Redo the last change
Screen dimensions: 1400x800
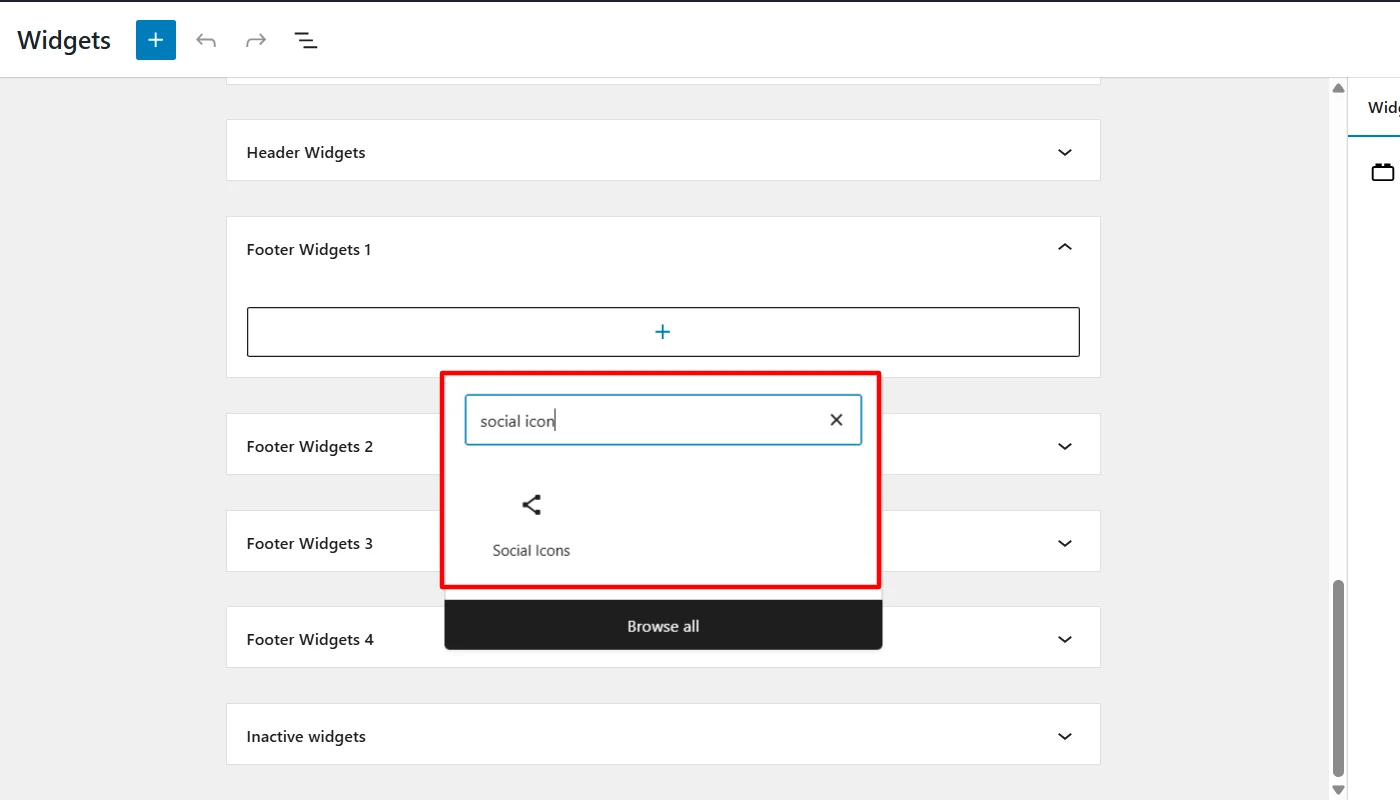click(256, 40)
